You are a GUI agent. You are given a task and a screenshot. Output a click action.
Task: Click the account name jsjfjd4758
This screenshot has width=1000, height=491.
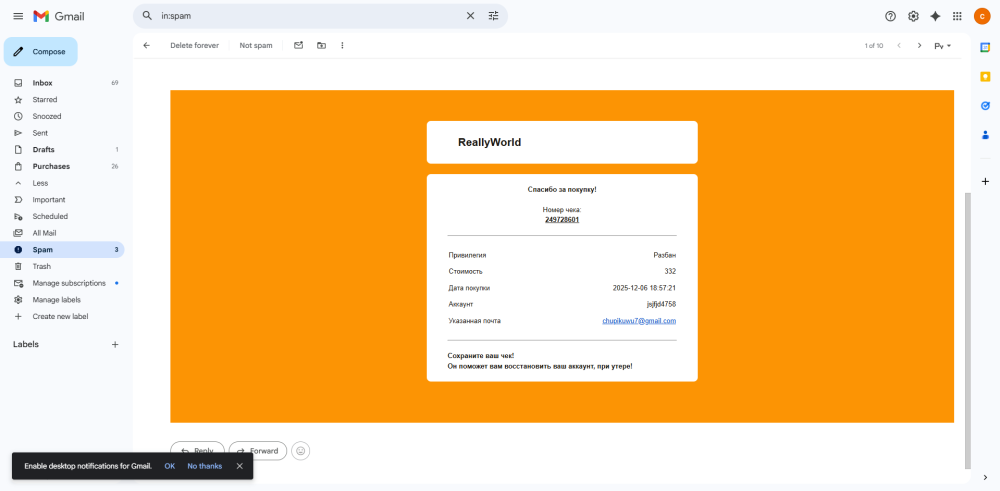point(661,304)
